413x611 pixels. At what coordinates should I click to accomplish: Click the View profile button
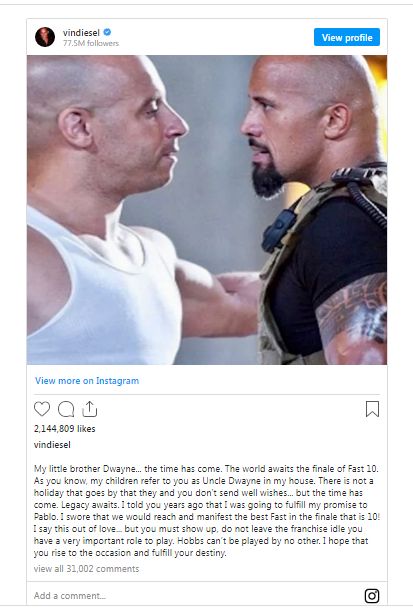347,37
